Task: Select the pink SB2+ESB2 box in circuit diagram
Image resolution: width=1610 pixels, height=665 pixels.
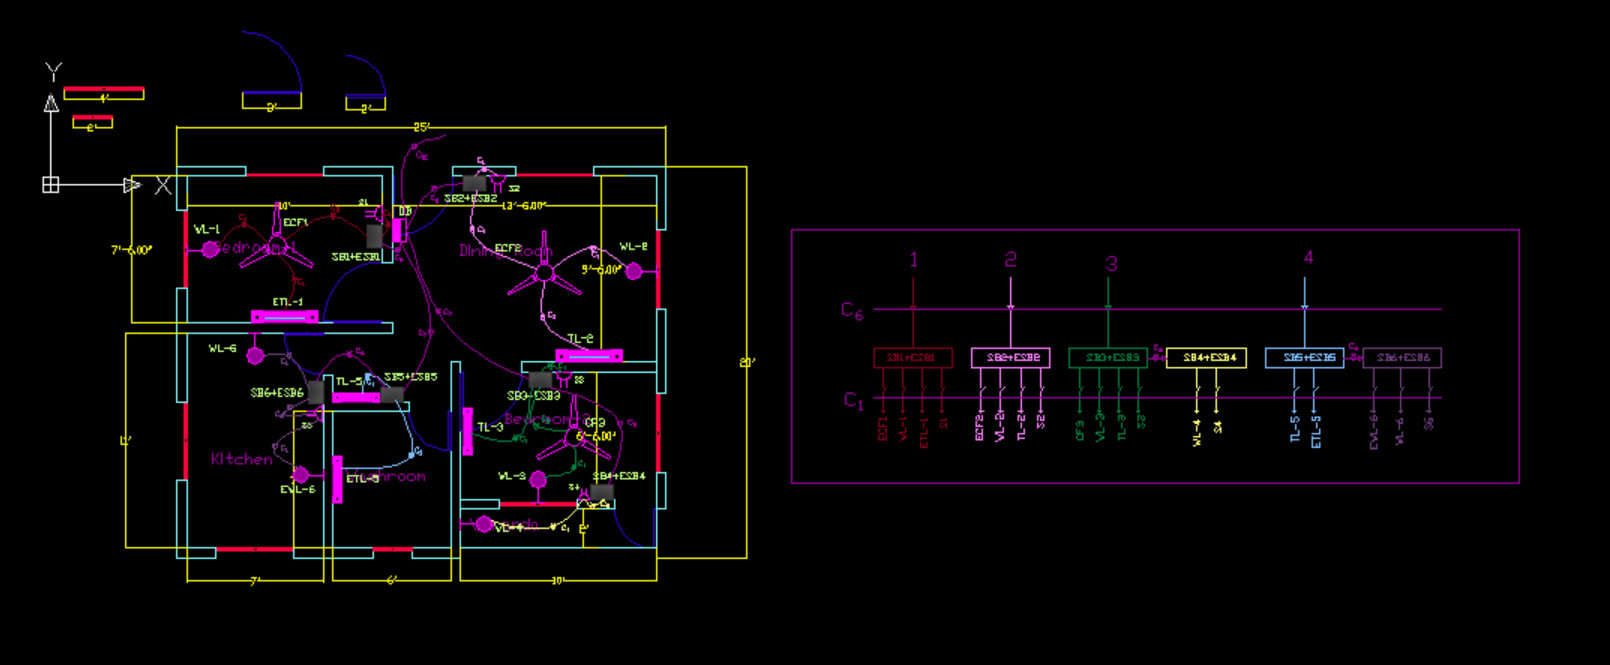Action: pyautogui.click(x=1011, y=358)
